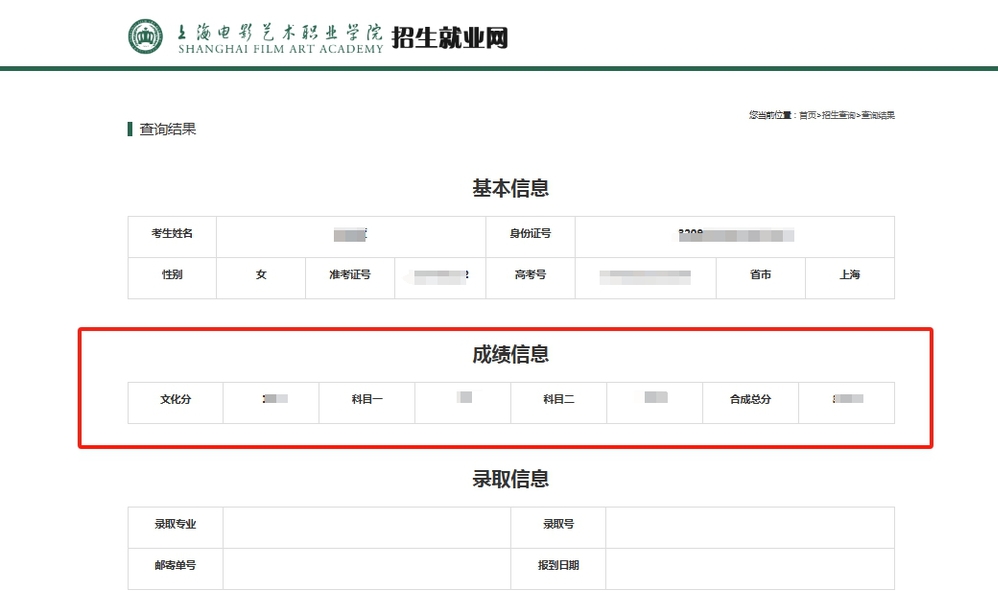The image size is (998, 614).
Task: Click the blurred 身份证号 value cell
Action: 734,235
